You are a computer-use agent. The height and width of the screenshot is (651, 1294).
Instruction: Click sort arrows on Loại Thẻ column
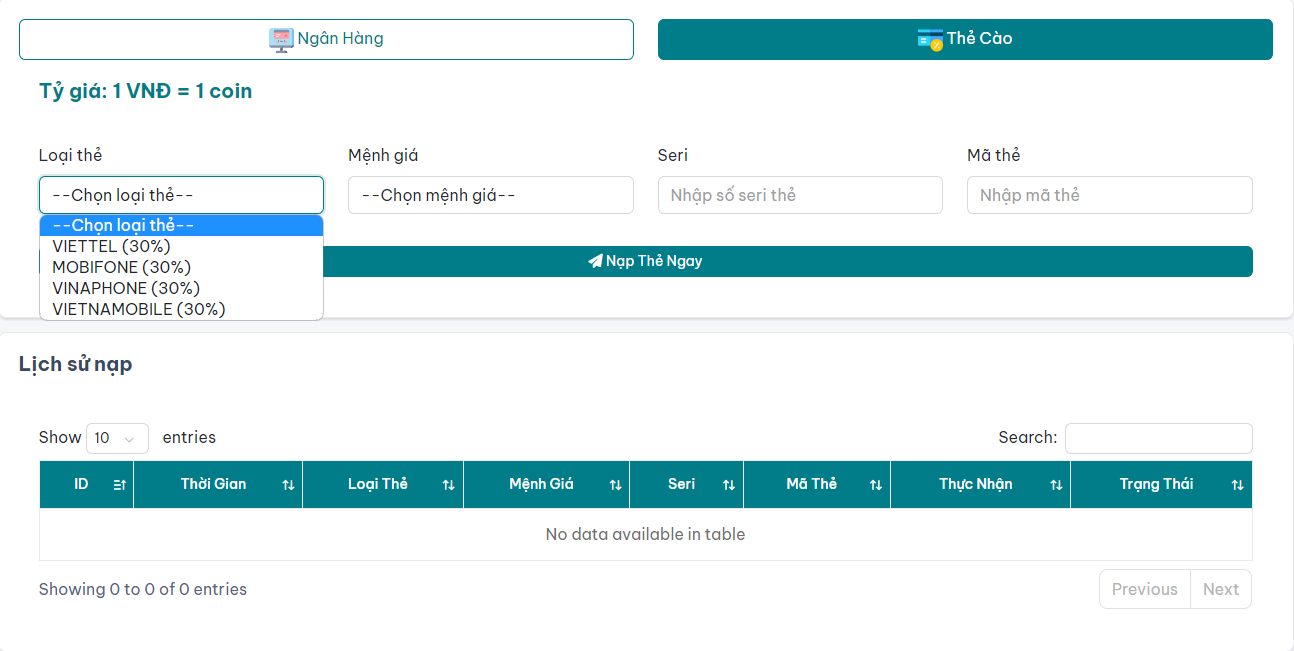pos(448,485)
